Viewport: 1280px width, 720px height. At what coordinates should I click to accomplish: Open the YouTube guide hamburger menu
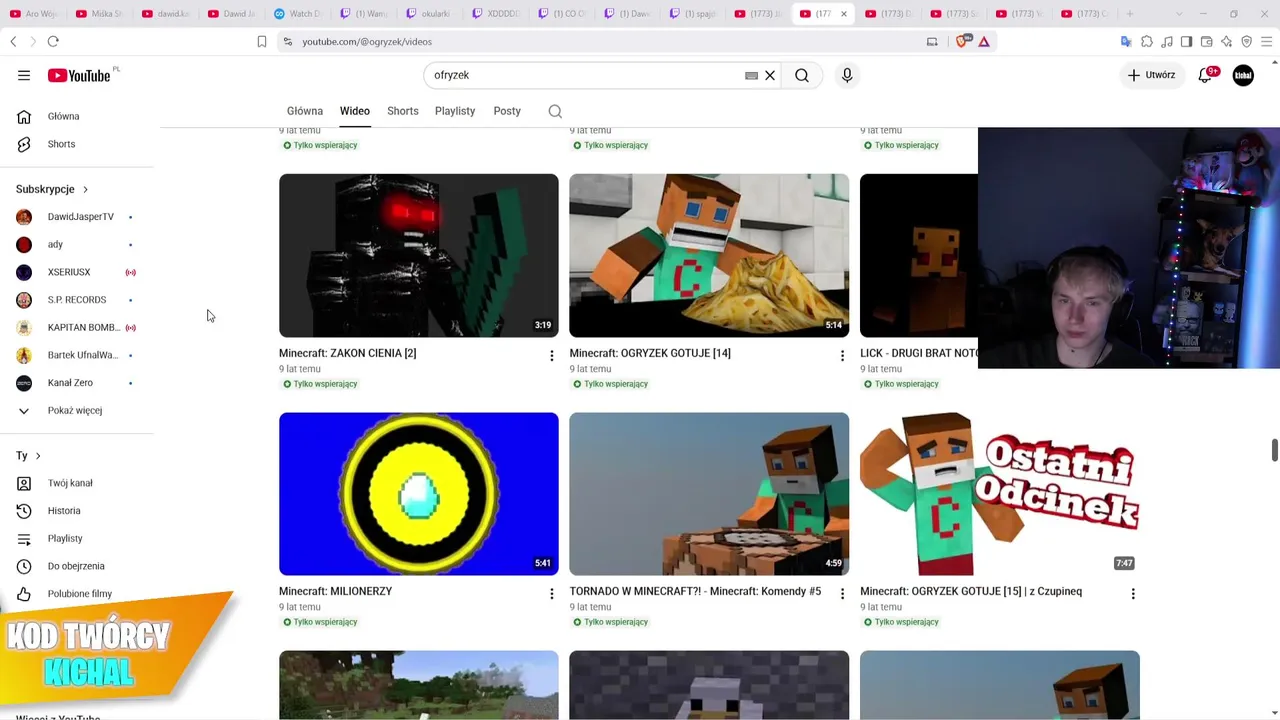[x=24, y=75]
